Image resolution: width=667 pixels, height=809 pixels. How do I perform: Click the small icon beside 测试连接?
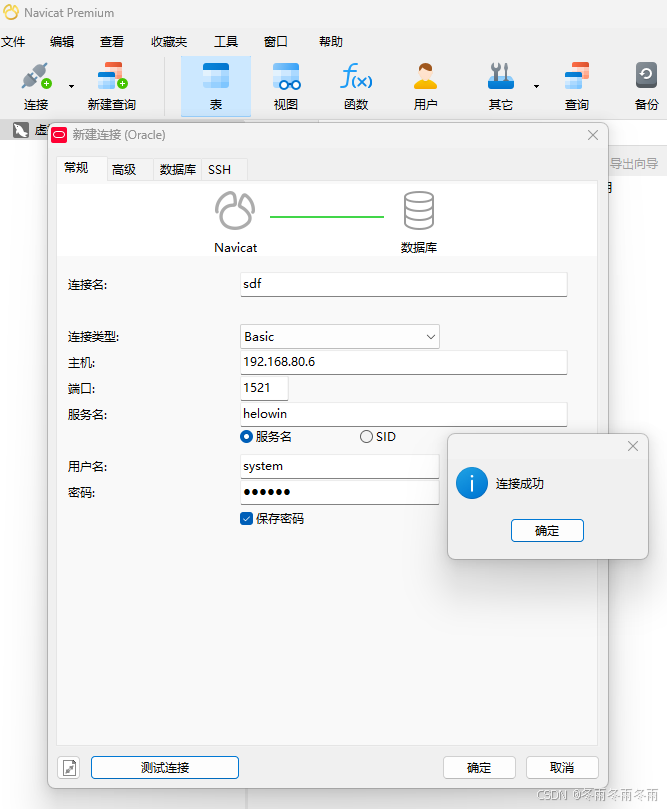pyautogui.click(x=69, y=768)
